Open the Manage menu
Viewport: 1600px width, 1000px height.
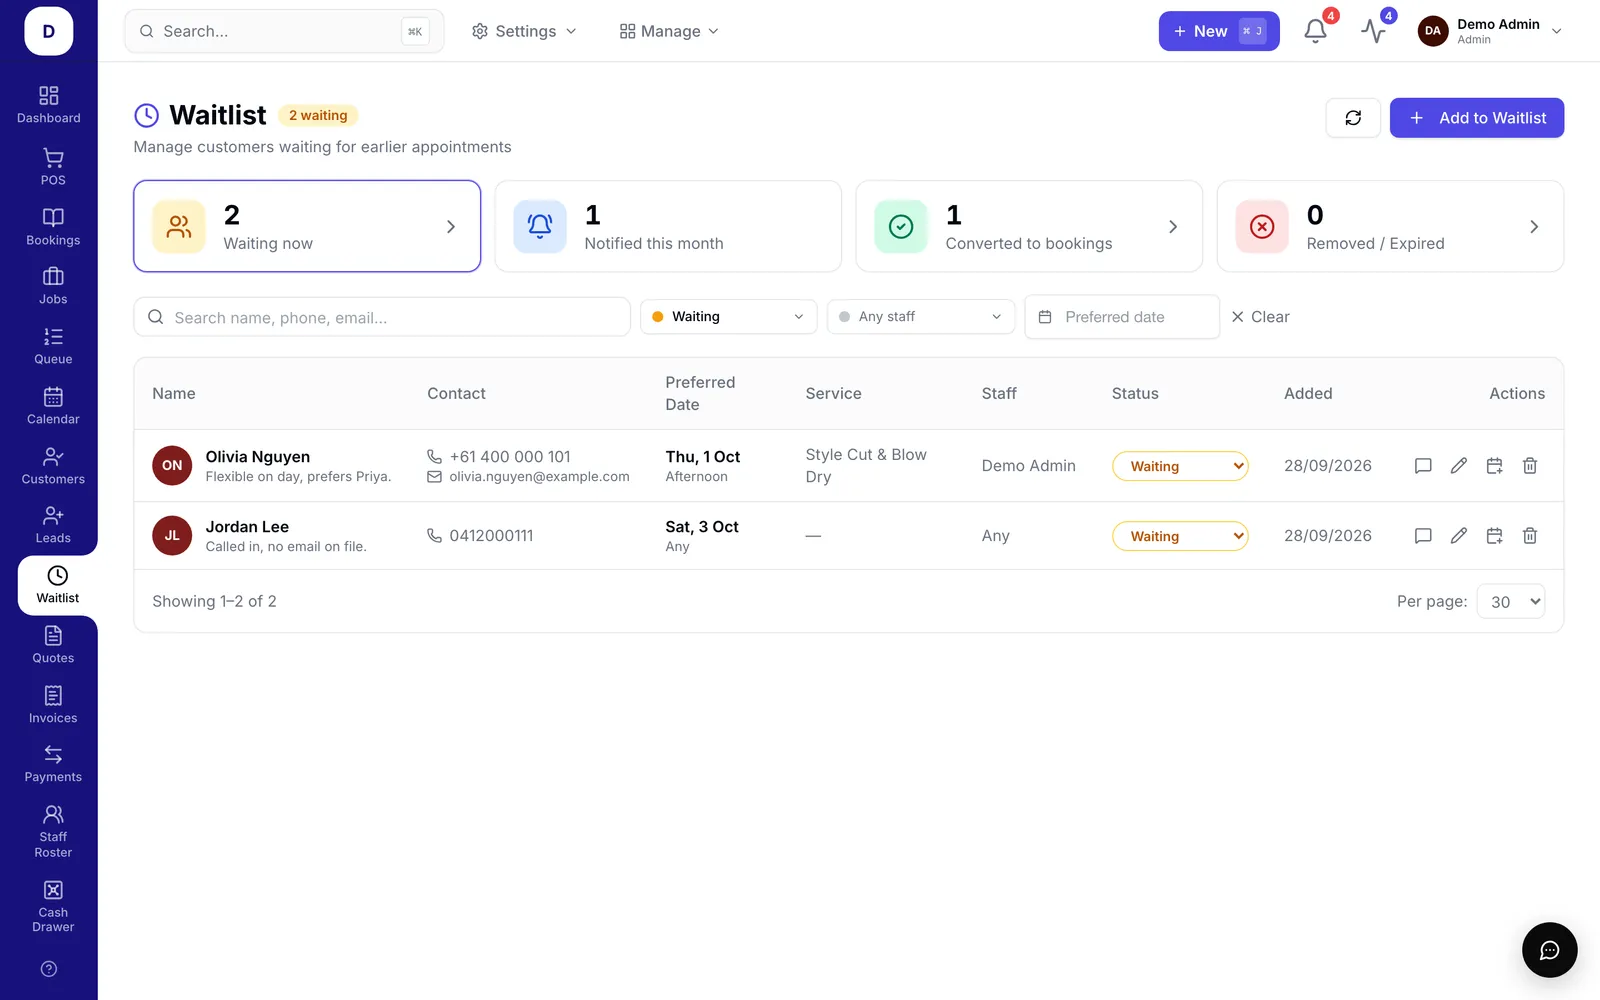[x=669, y=31]
